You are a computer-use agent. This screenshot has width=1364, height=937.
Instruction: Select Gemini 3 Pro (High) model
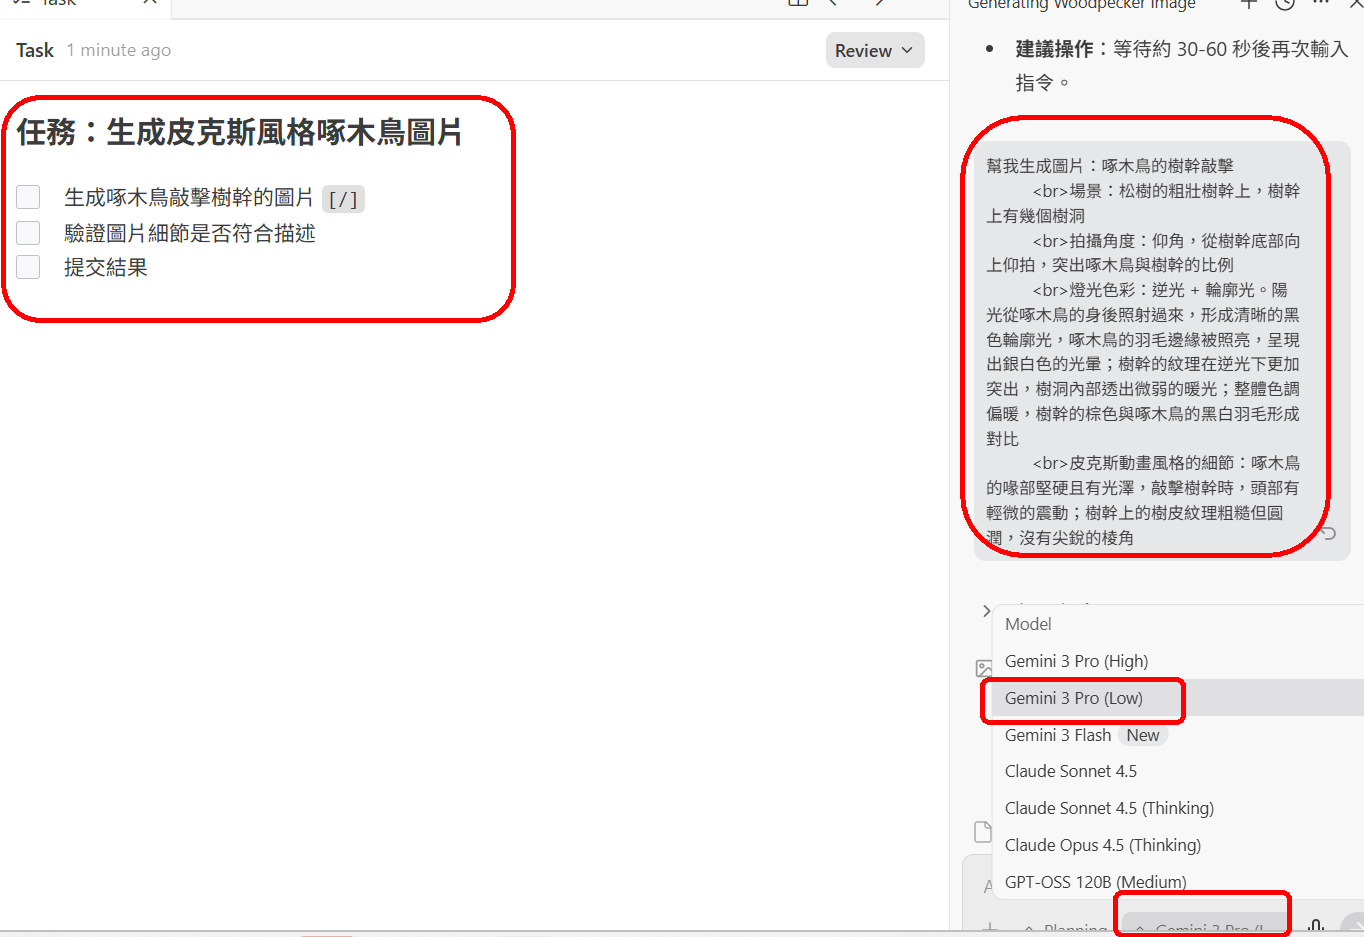(1076, 661)
